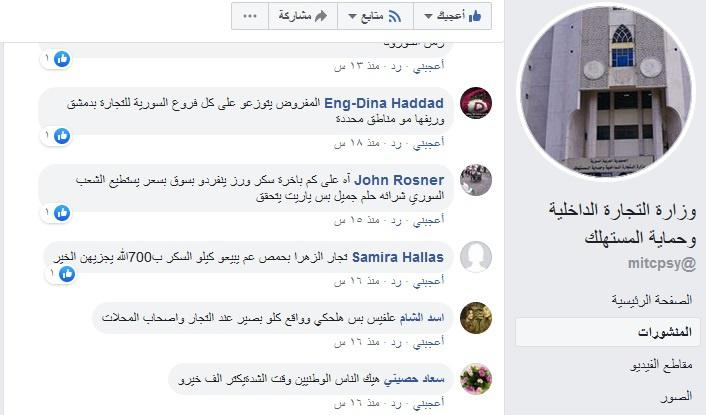Expand the متابع follow dropdown

352,17
